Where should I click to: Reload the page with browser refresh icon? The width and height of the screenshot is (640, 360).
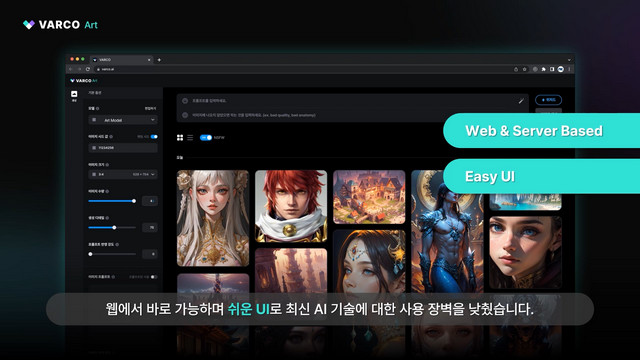tap(87, 69)
